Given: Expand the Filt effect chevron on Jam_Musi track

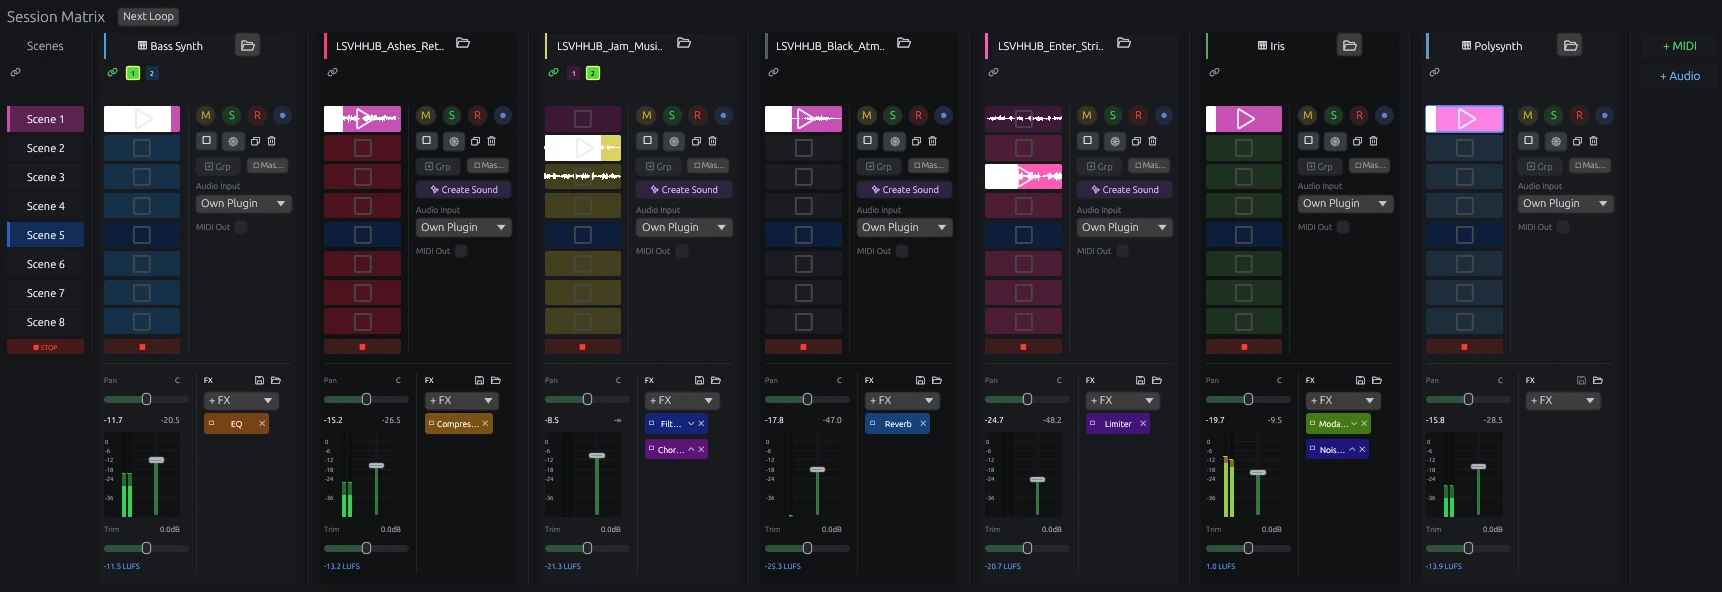Looking at the screenshot, I should pyautogui.click(x=691, y=424).
